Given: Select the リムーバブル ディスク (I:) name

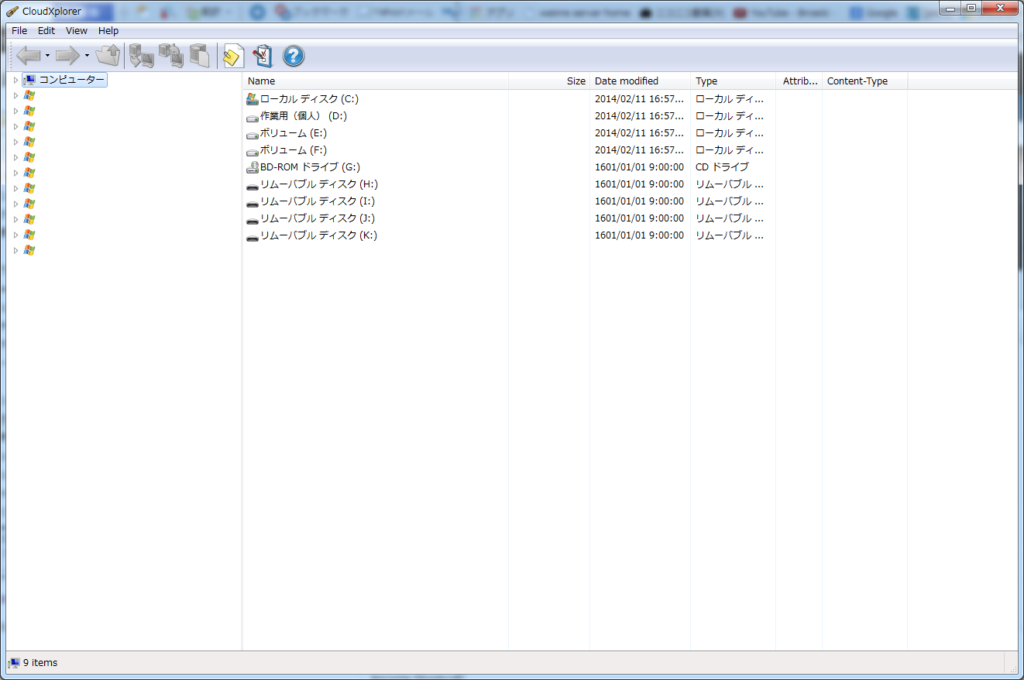Looking at the screenshot, I should click(x=317, y=201).
